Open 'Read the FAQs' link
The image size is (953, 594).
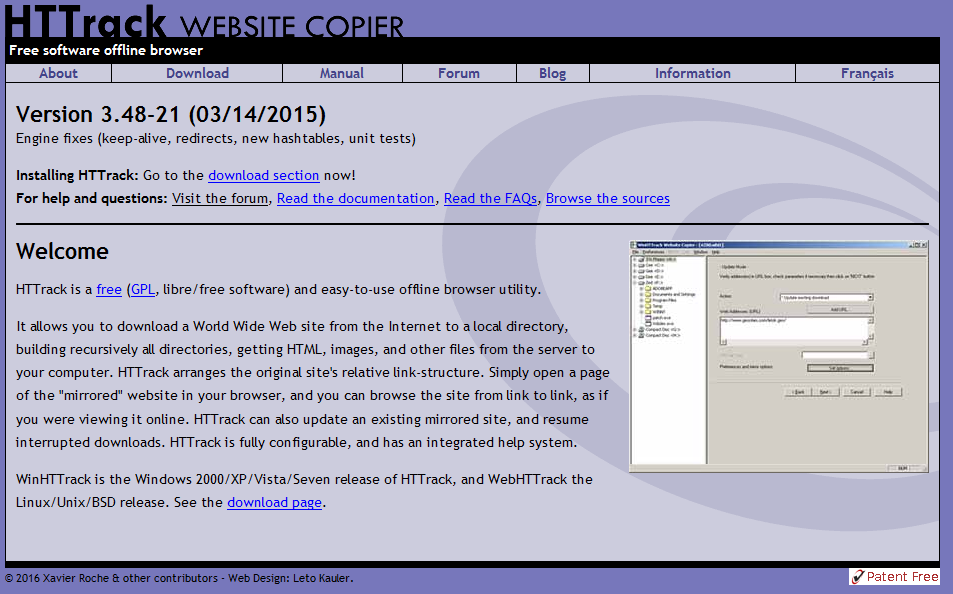pos(490,198)
